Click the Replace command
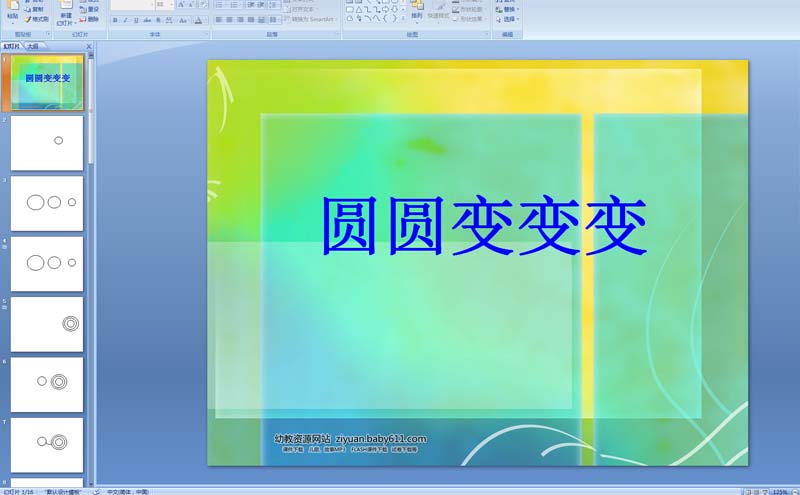Viewport: 800px width, 495px height. pyautogui.click(x=508, y=9)
